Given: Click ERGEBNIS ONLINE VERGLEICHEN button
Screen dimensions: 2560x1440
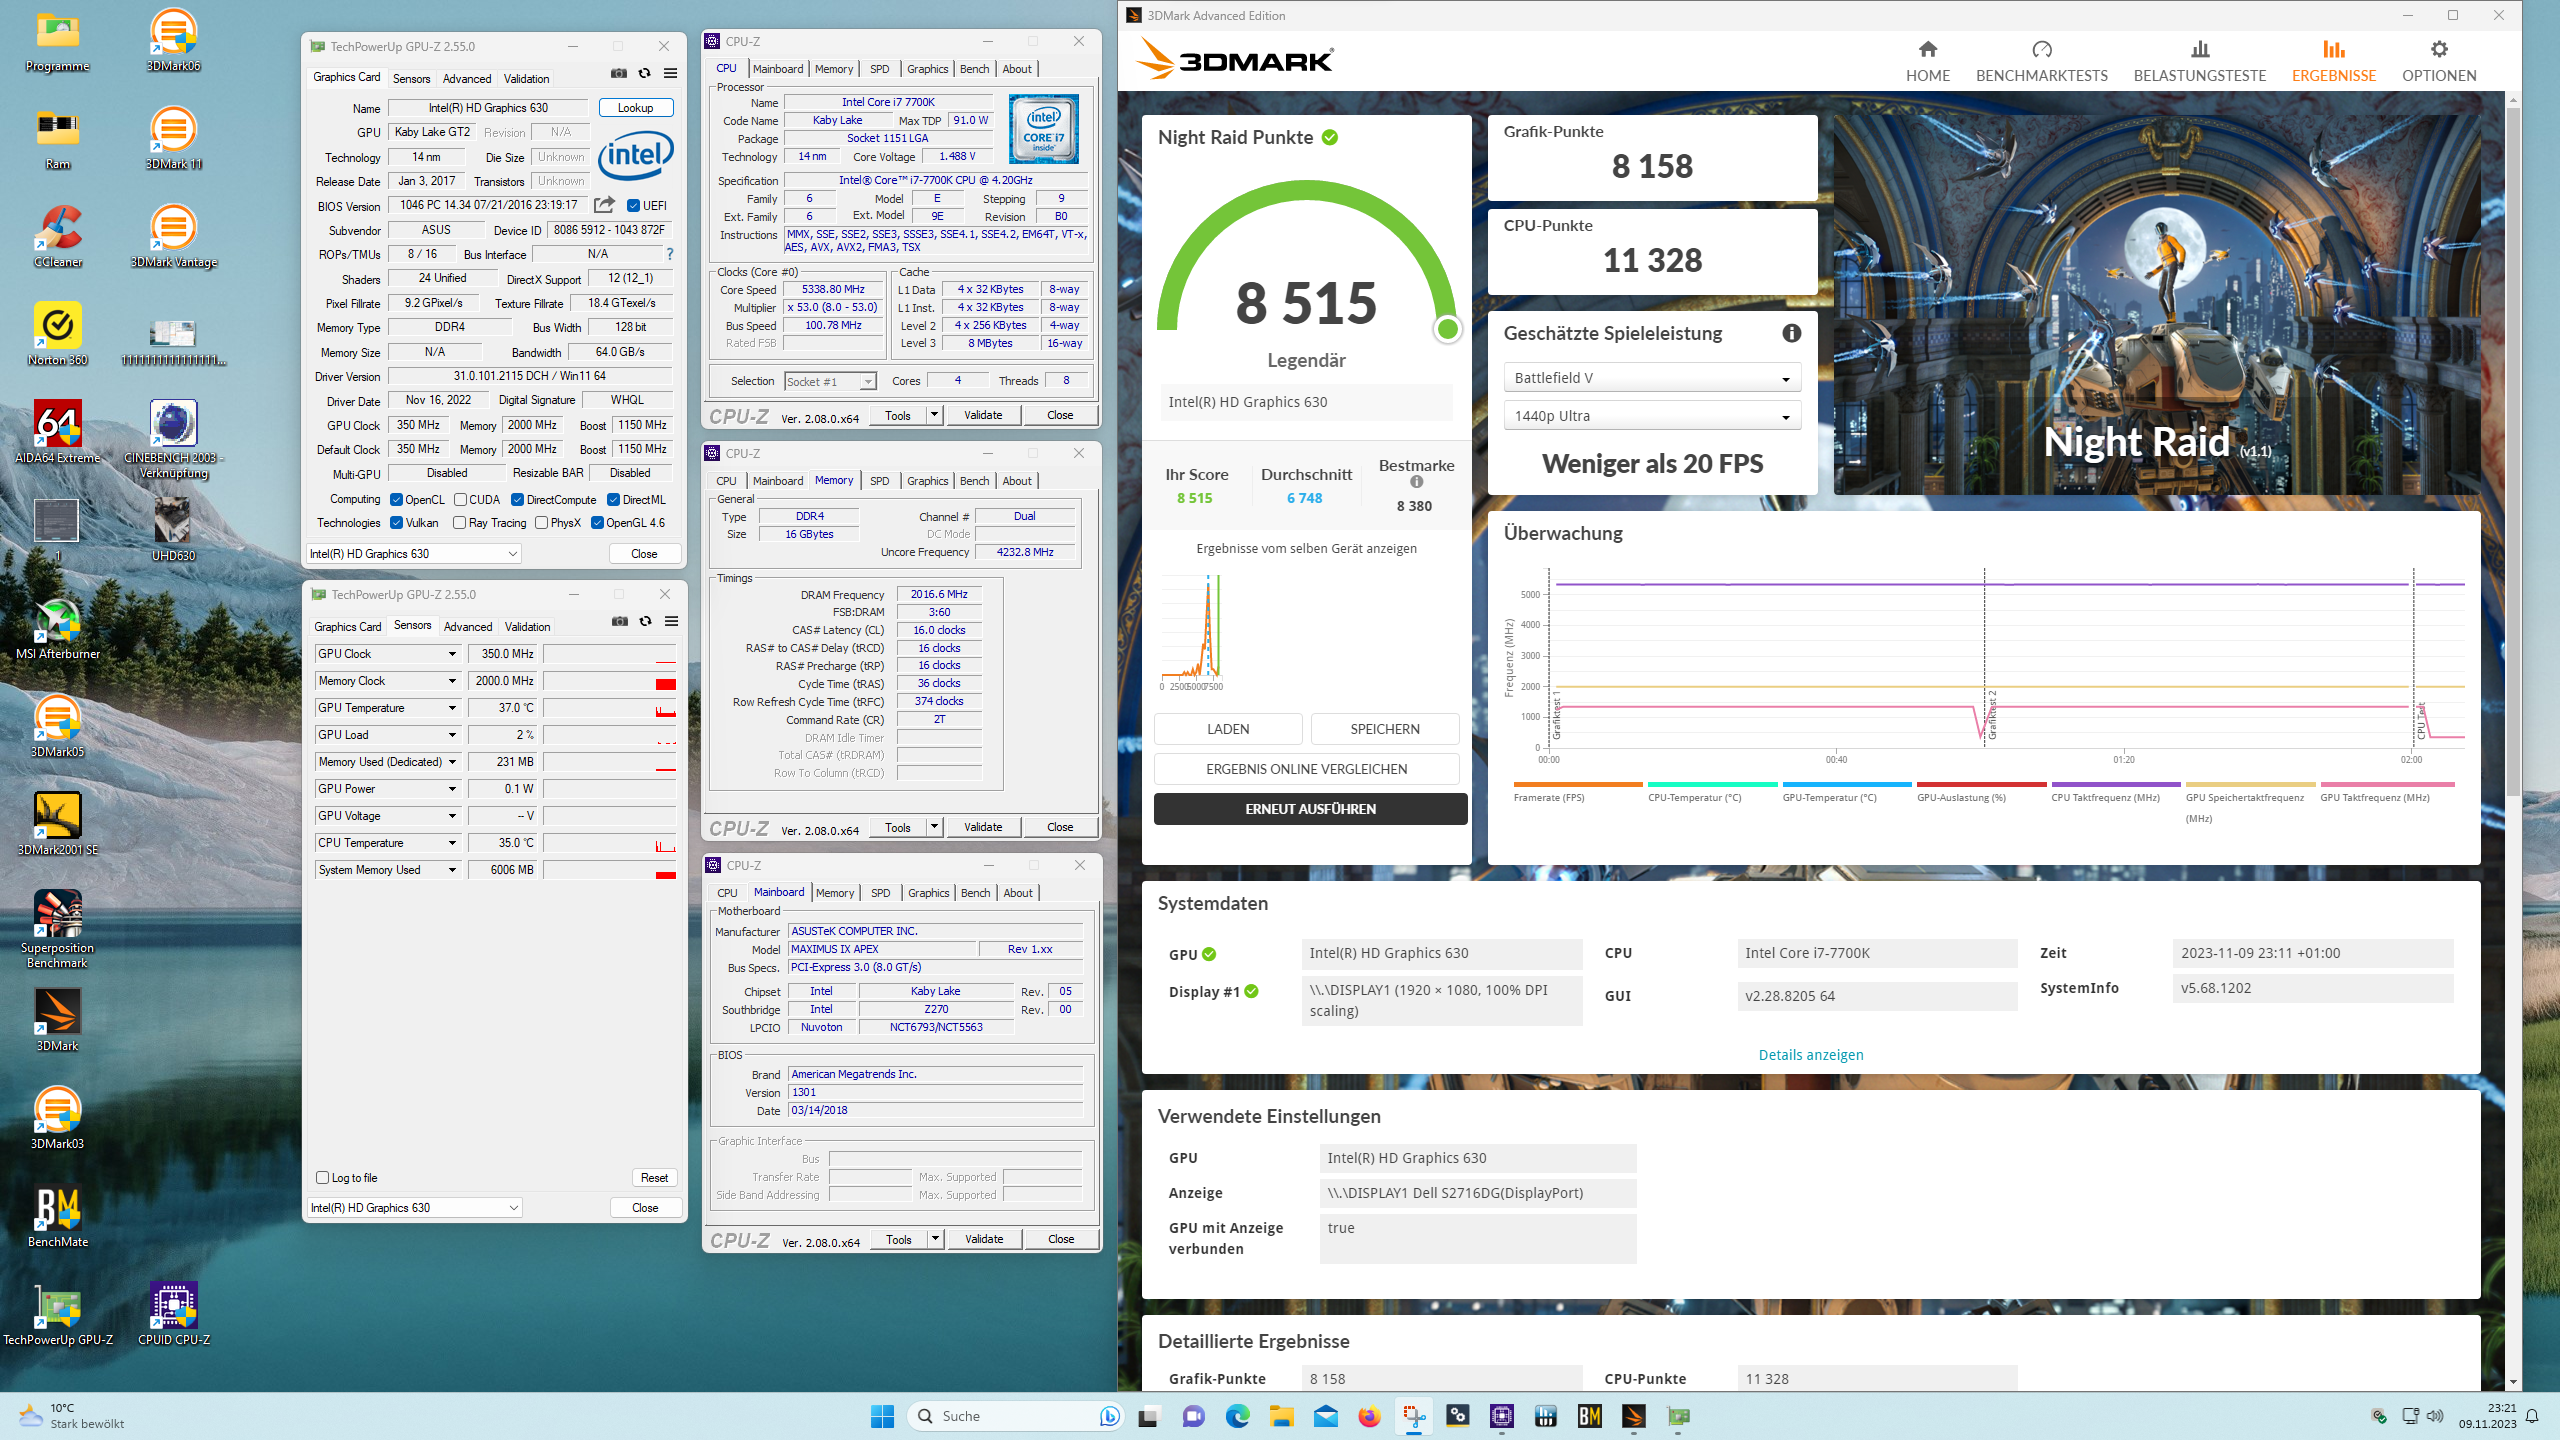Looking at the screenshot, I should (x=1306, y=769).
